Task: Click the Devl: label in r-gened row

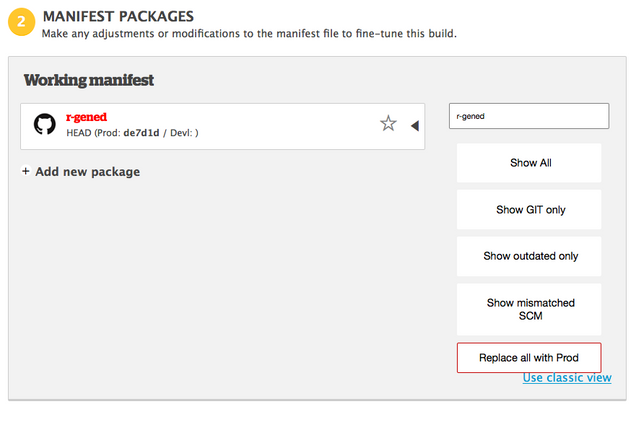Action: click(182, 132)
